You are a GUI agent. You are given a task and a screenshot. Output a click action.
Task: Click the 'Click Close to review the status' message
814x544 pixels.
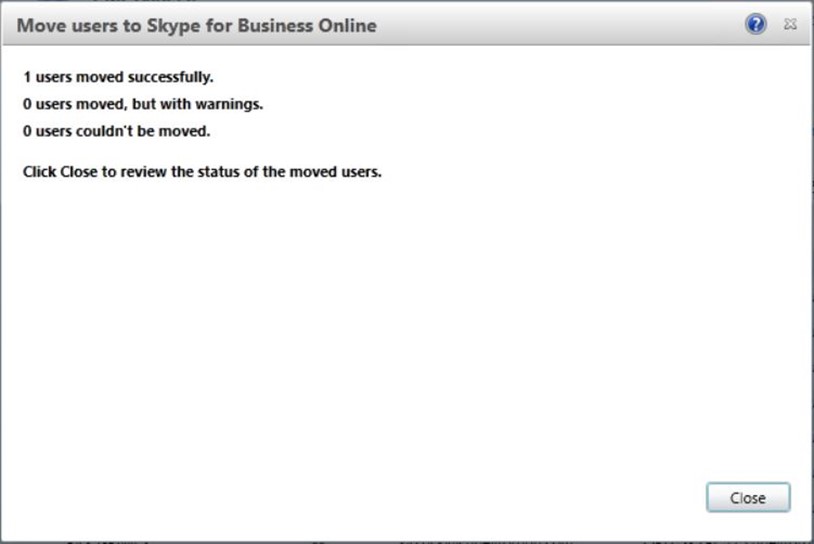point(202,171)
